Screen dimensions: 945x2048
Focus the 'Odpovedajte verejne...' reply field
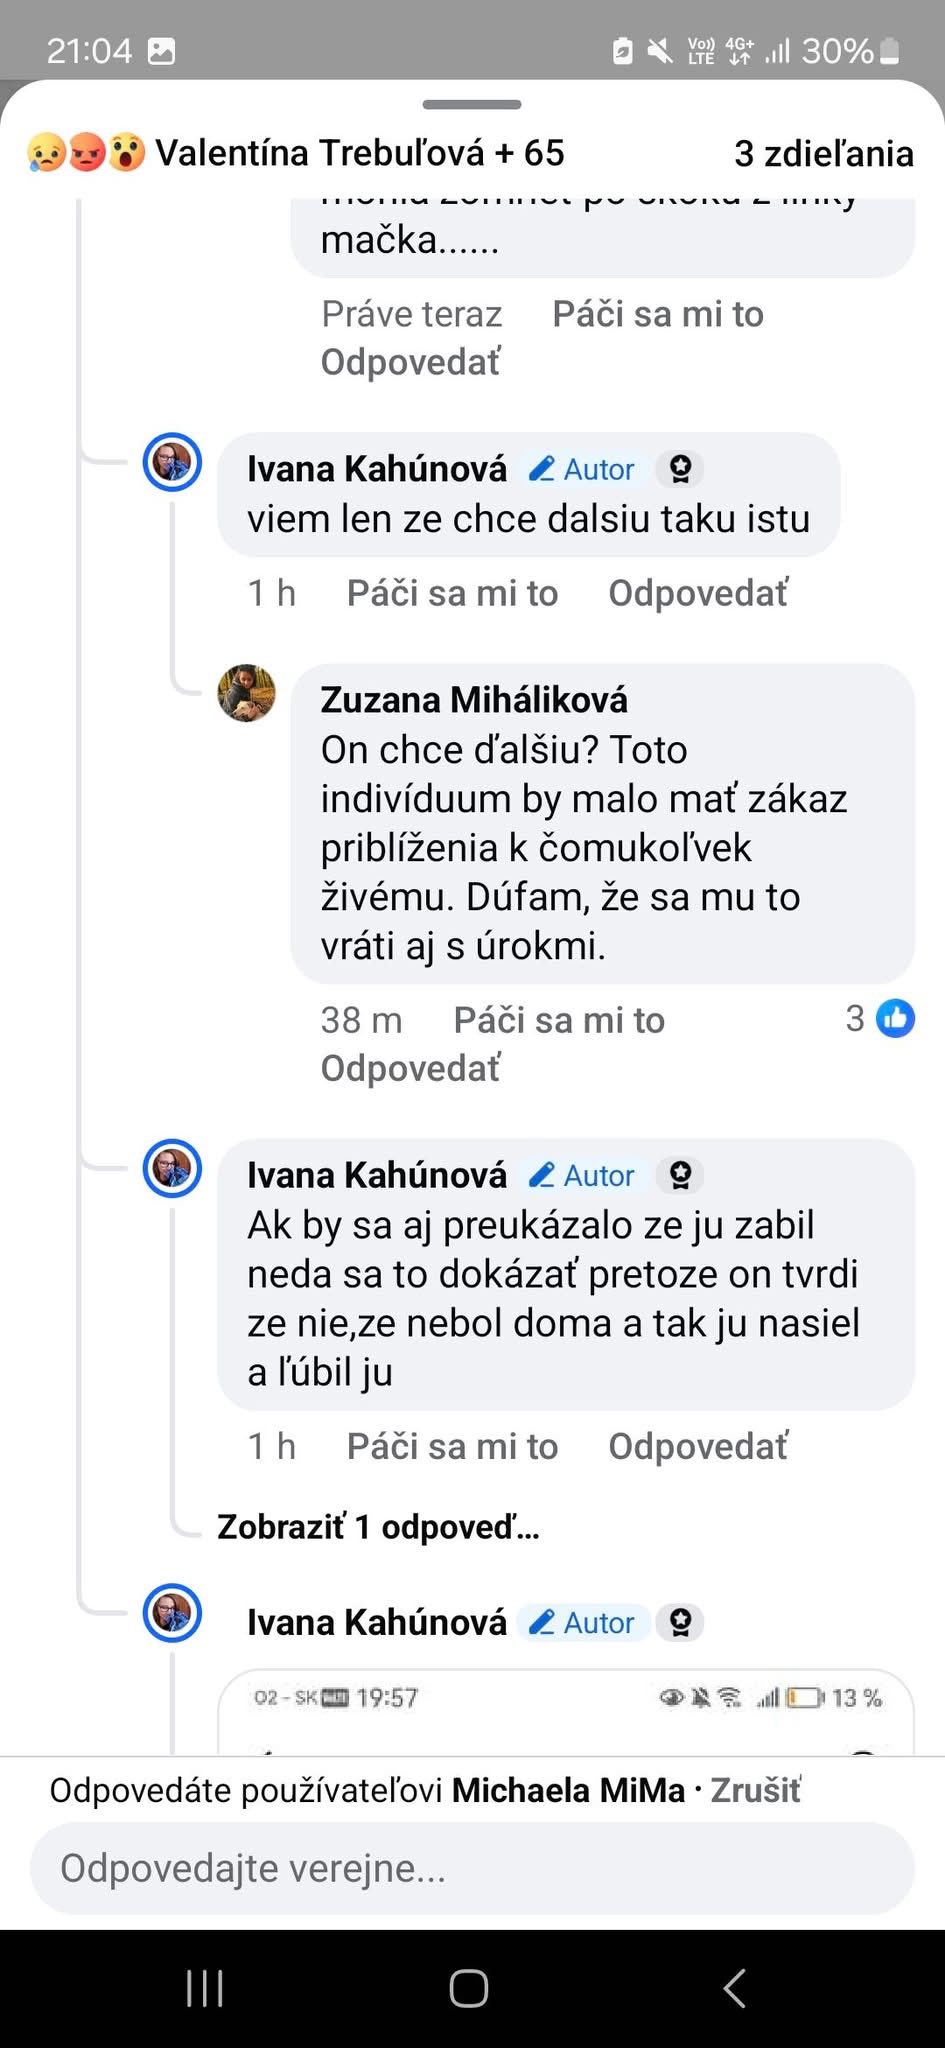point(472,1868)
